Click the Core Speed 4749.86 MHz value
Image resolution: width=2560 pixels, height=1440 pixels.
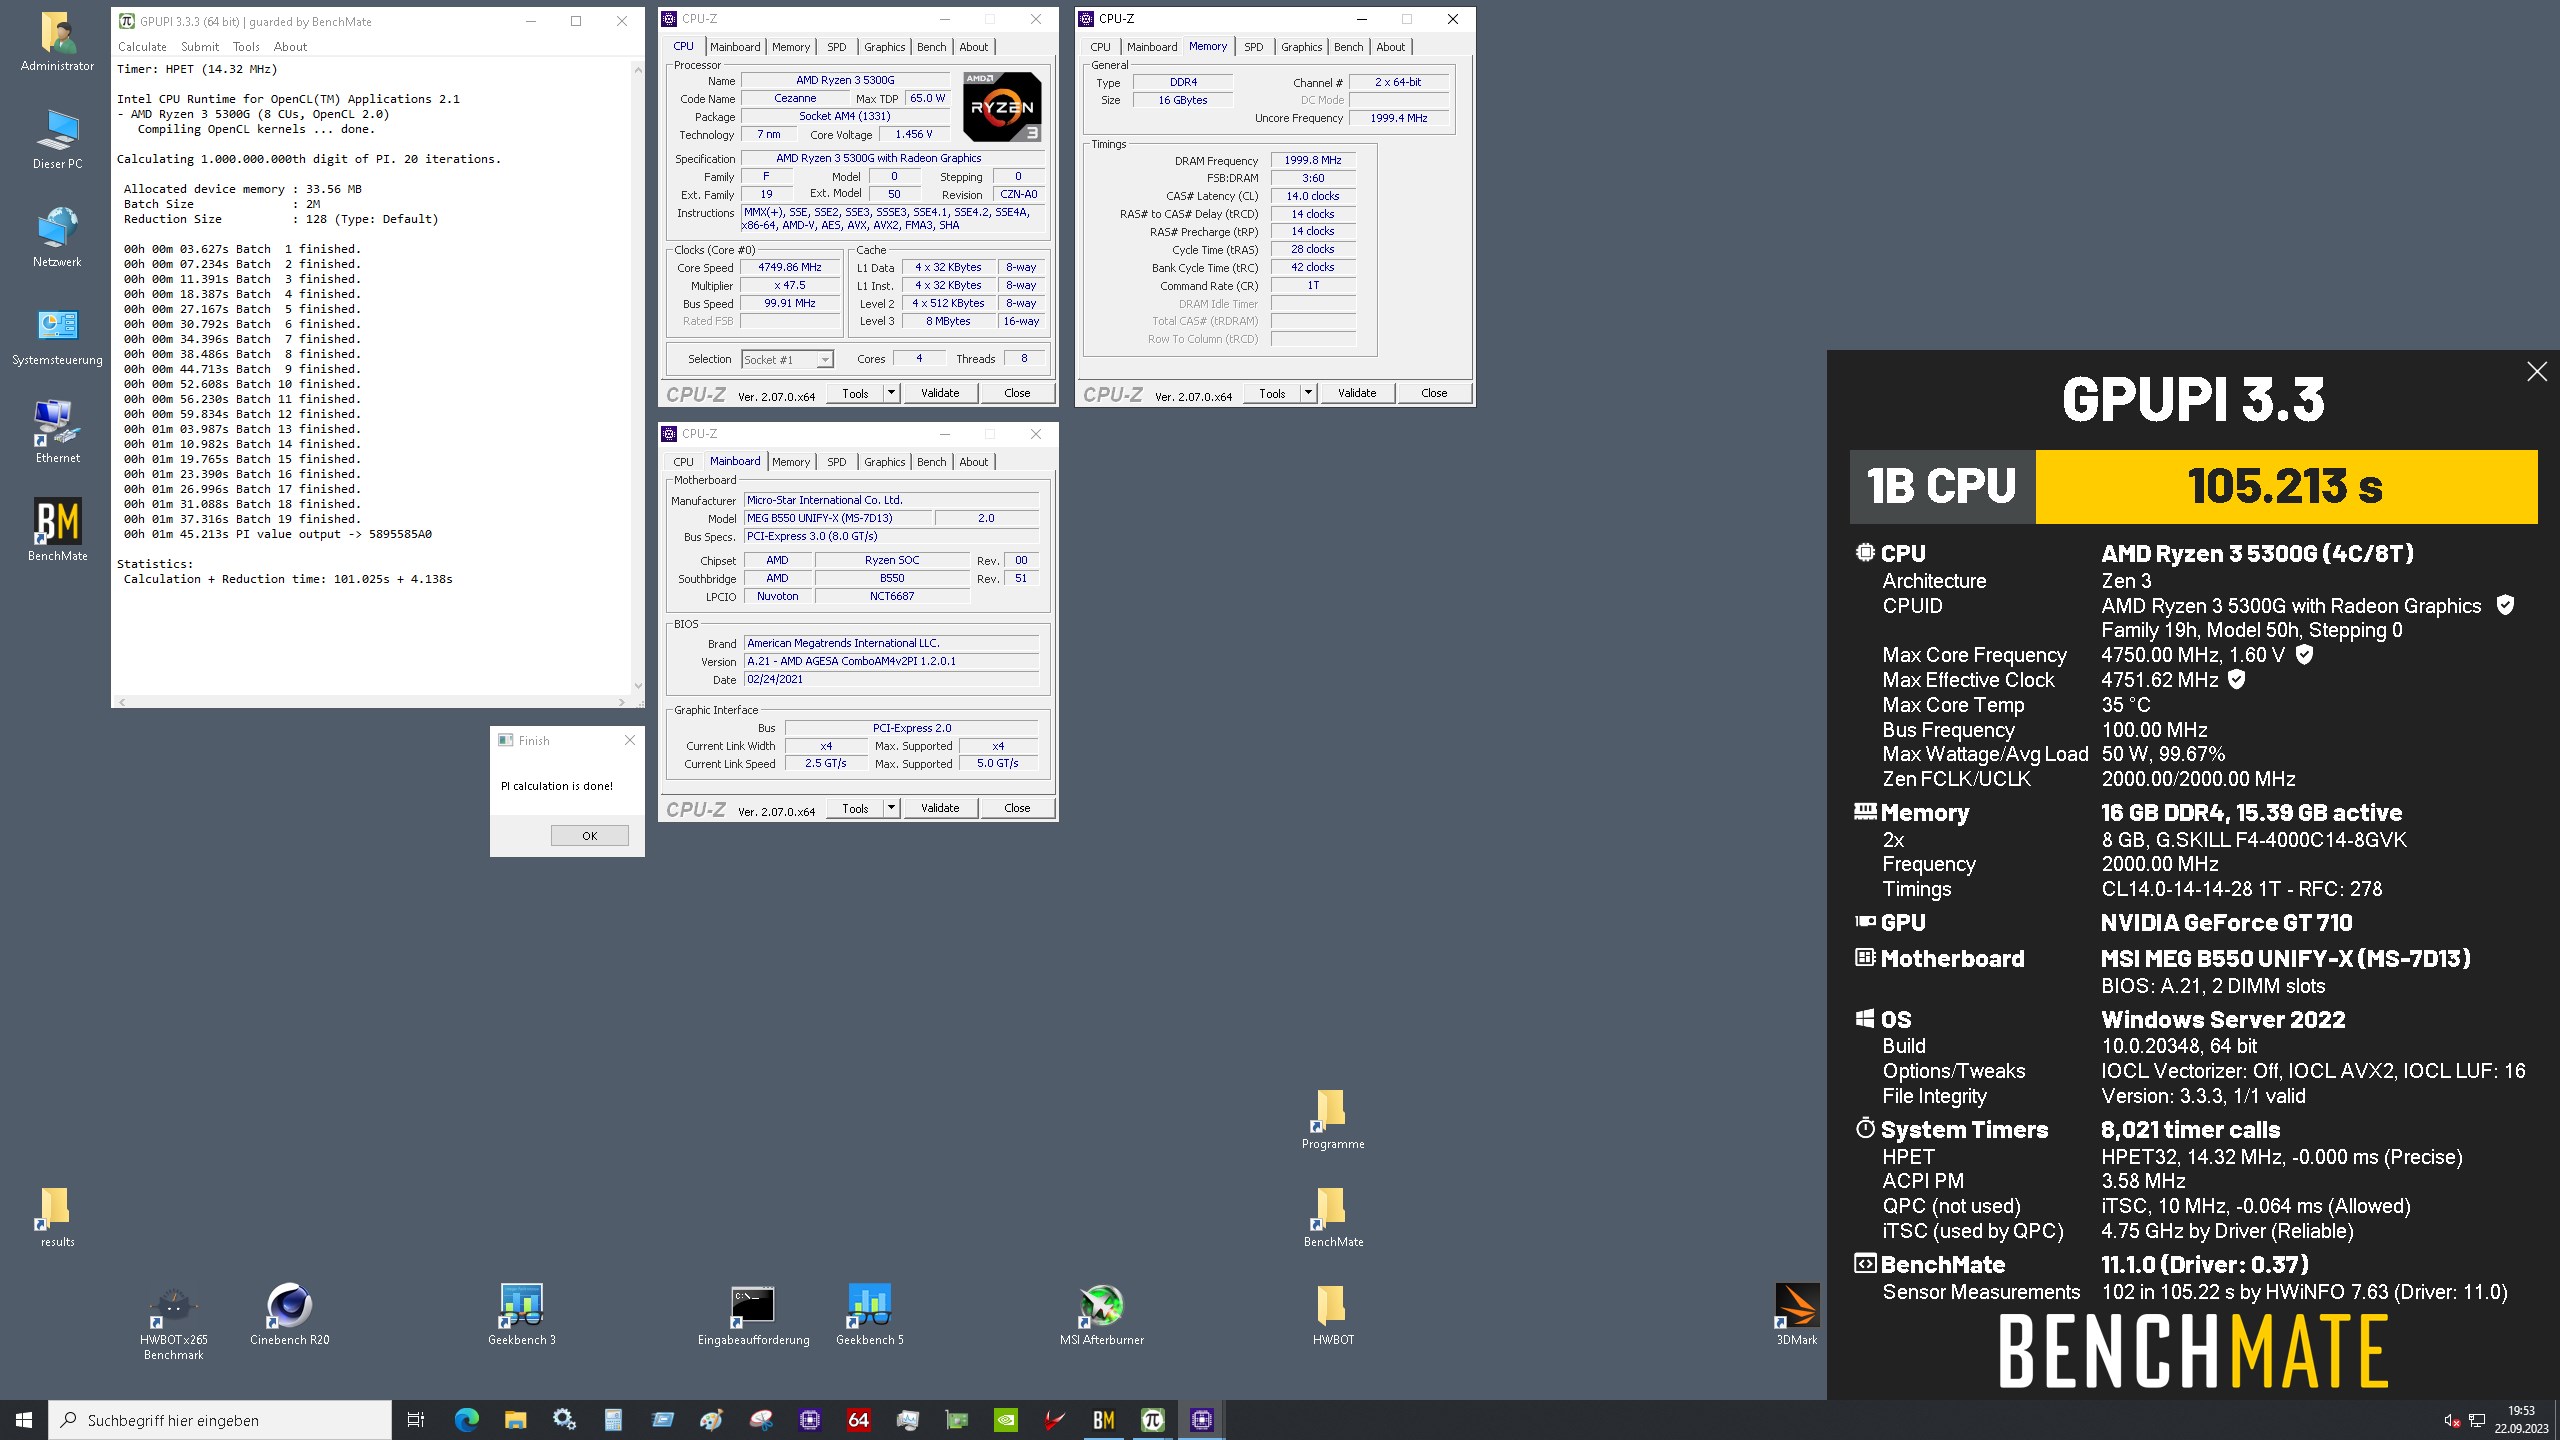coord(789,268)
